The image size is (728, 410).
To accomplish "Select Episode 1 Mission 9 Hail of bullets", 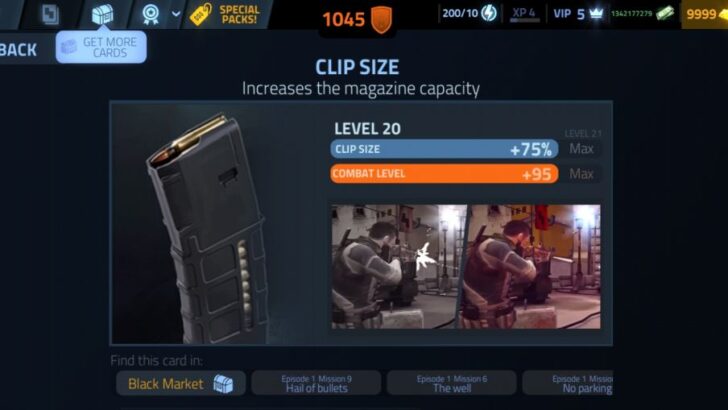I will pos(316,384).
